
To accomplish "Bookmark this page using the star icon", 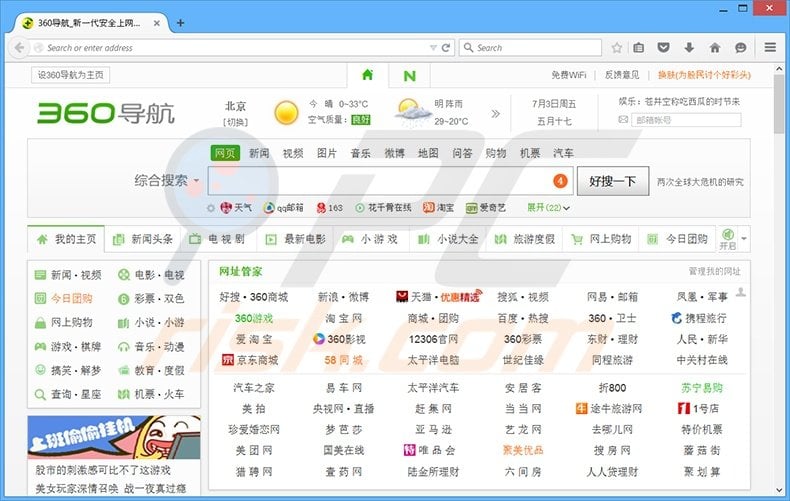I will coord(617,48).
